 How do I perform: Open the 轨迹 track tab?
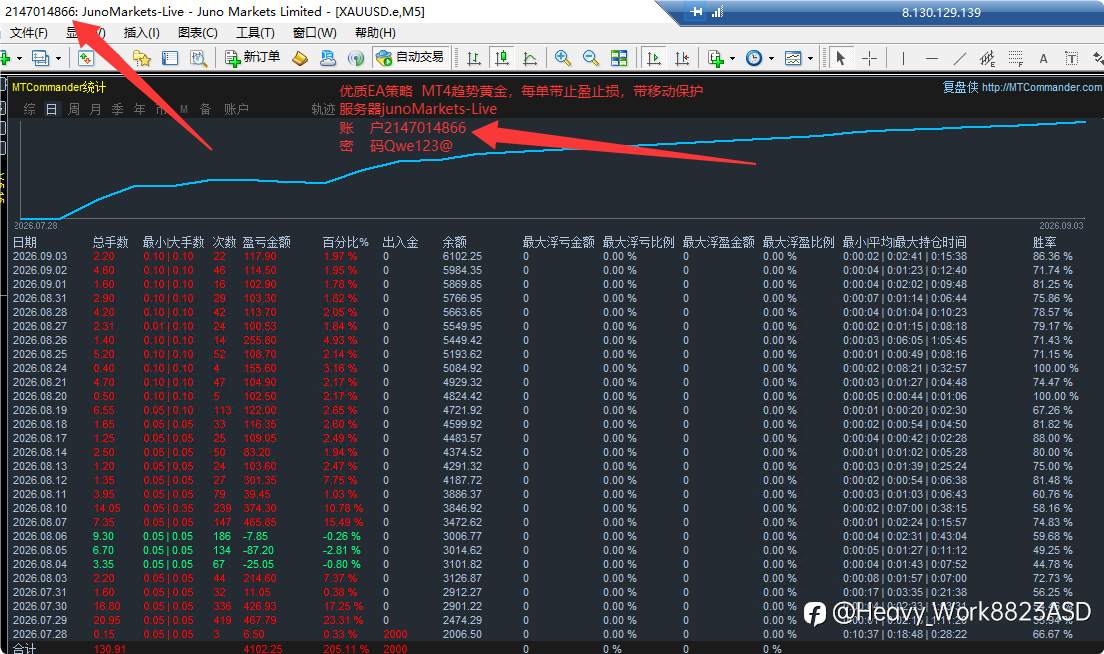[323, 109]
